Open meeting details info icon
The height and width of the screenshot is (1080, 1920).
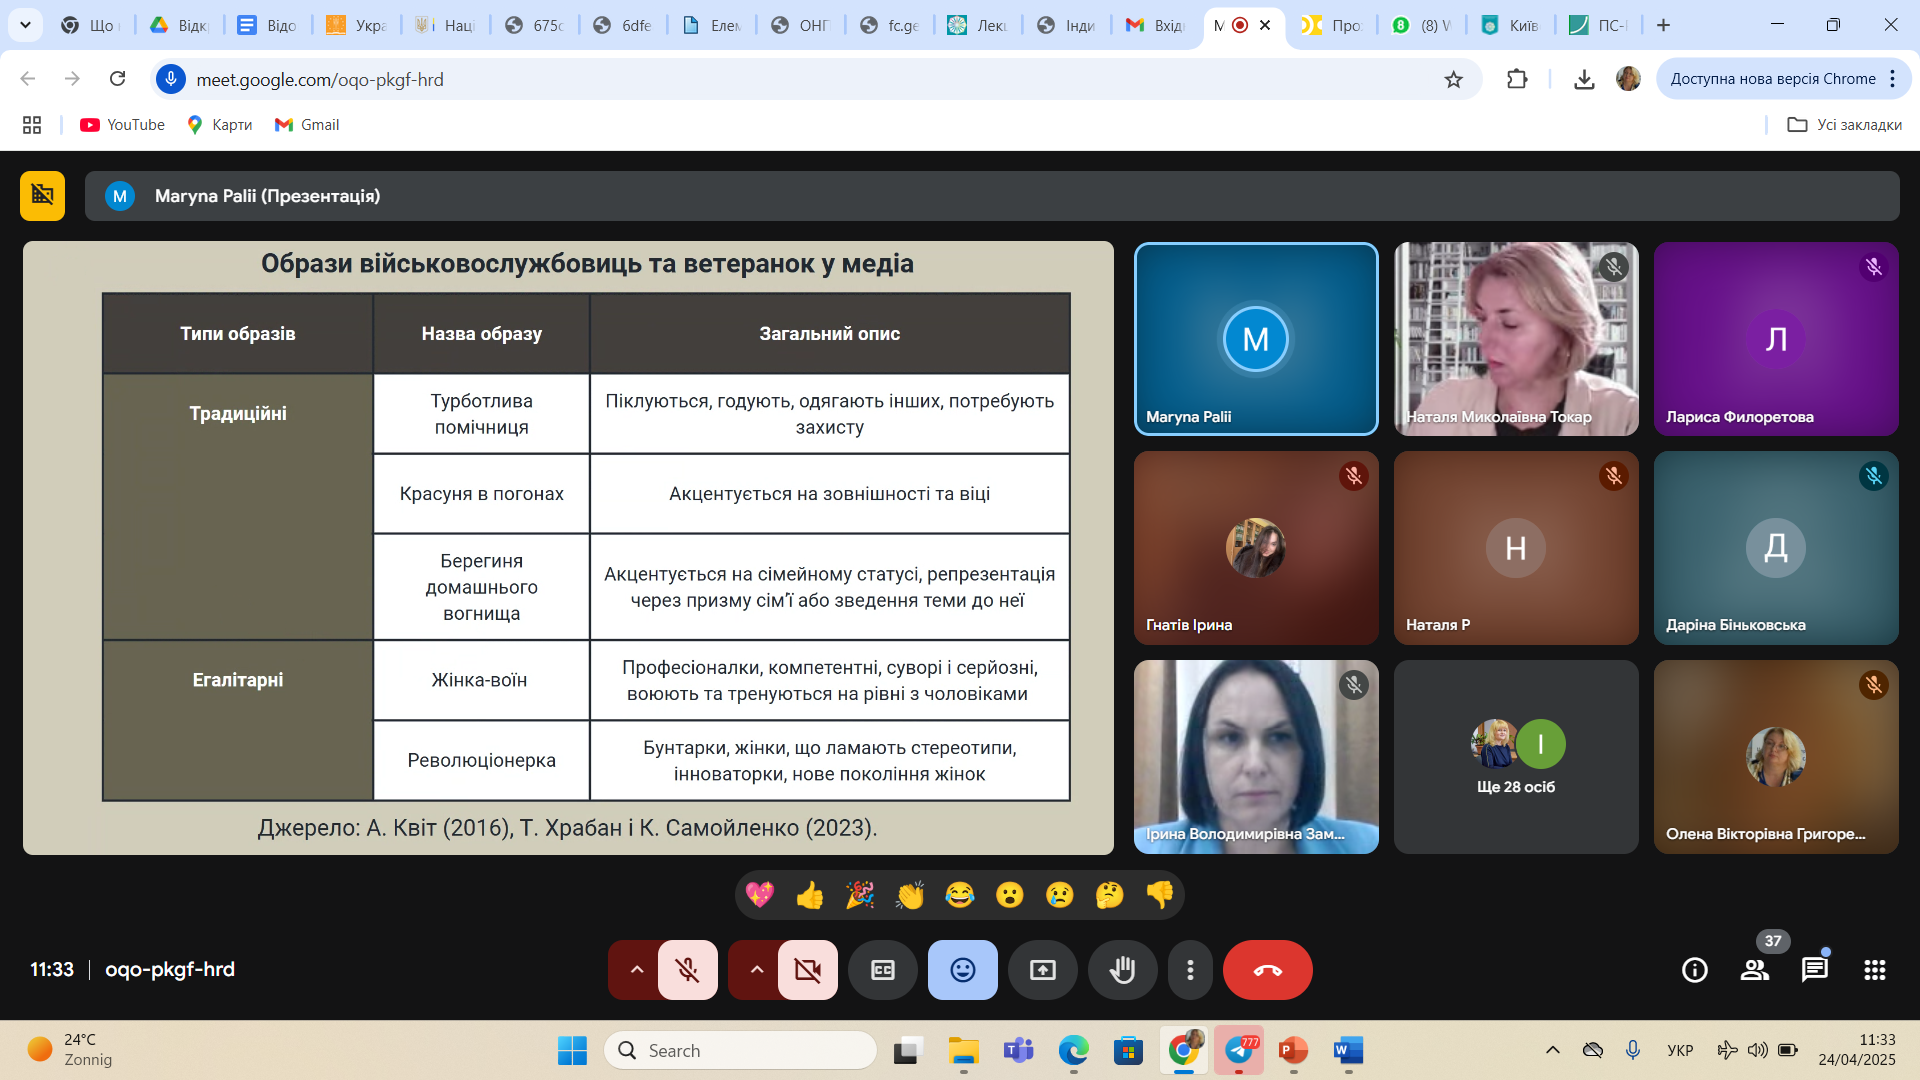pyautogui.click(x=1694, y=969)
